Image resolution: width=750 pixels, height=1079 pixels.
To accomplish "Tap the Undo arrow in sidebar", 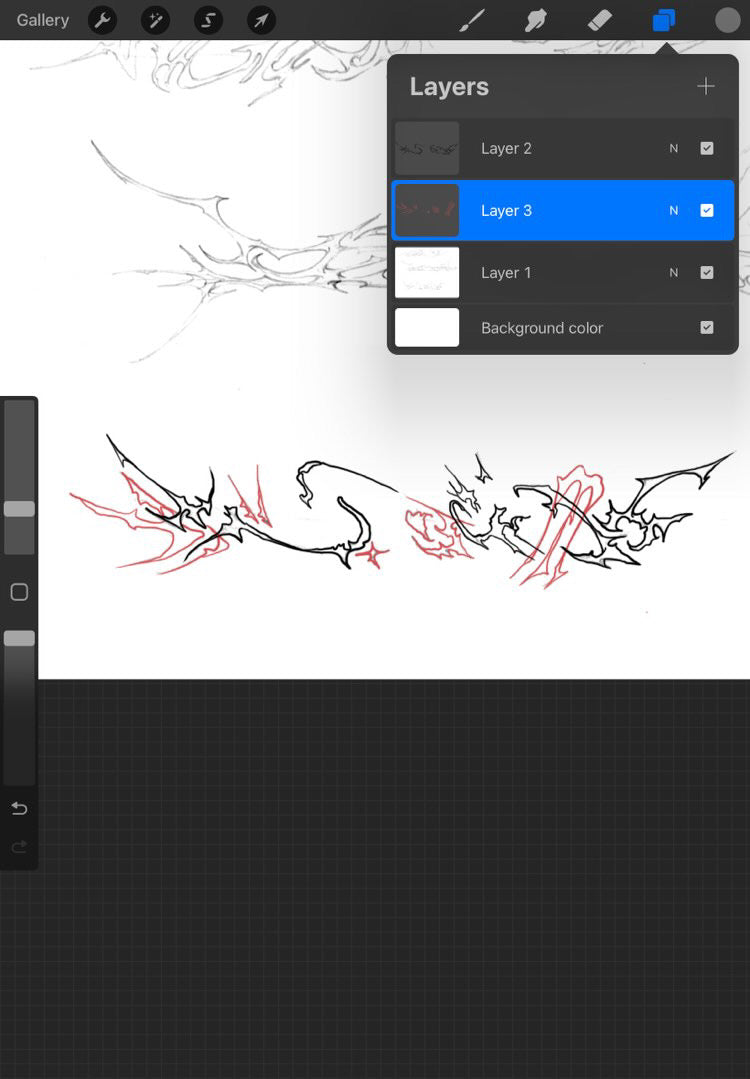I will [19, 808].
